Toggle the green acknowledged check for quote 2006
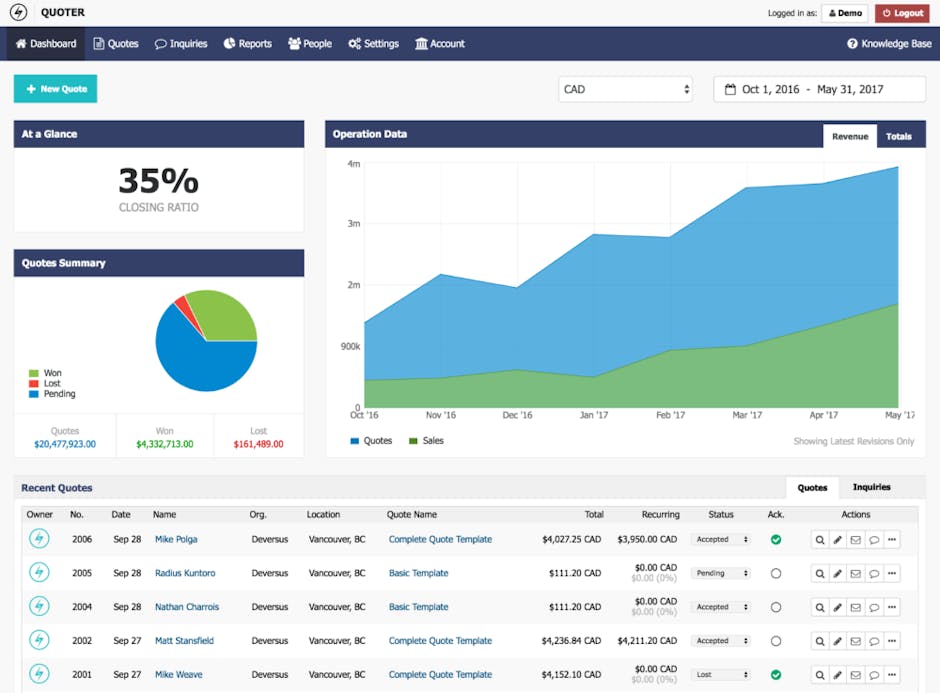This screenshot has height=693, width=940. click(x=775, y=540)
